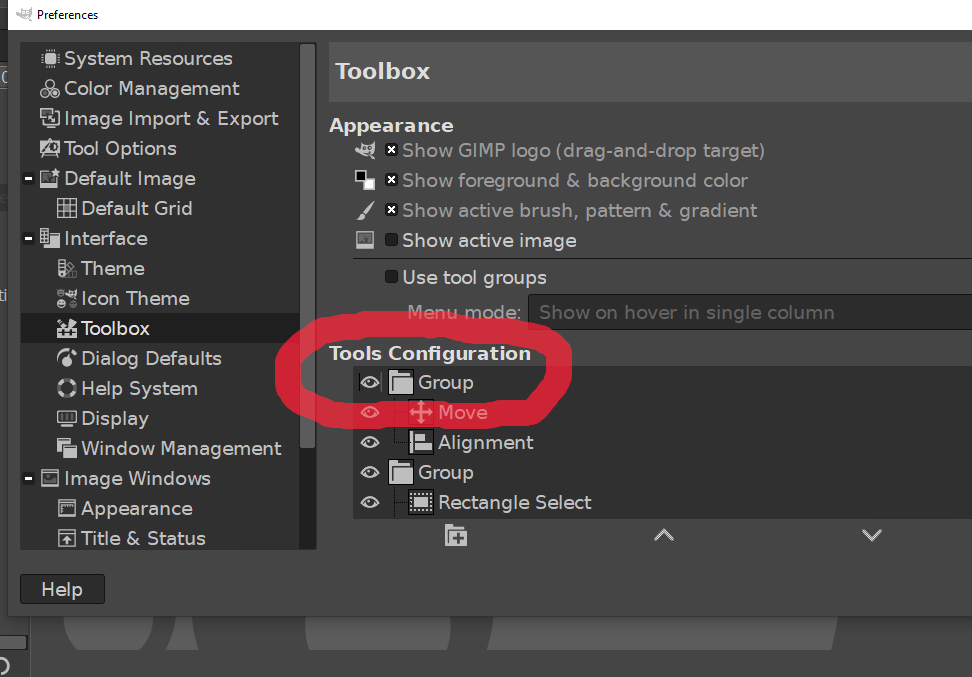Open Menu mode dropdown
Image resolution: width=972 pixels, height=677 pixels.
click(x=749, y=312)
